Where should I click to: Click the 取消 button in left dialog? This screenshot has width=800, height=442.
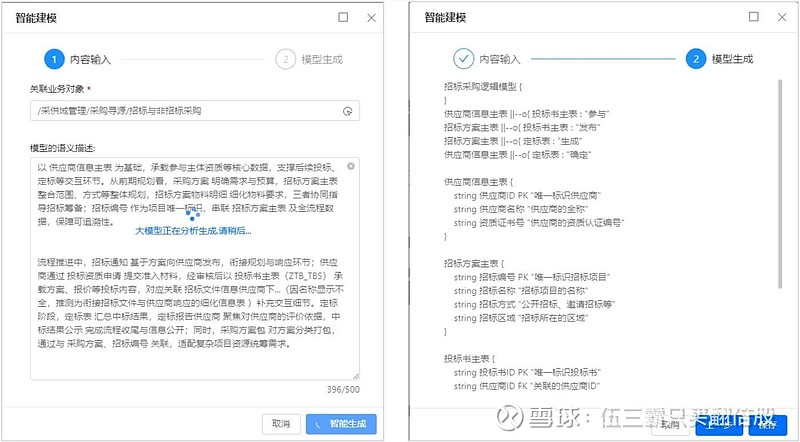tap(281, 424)
